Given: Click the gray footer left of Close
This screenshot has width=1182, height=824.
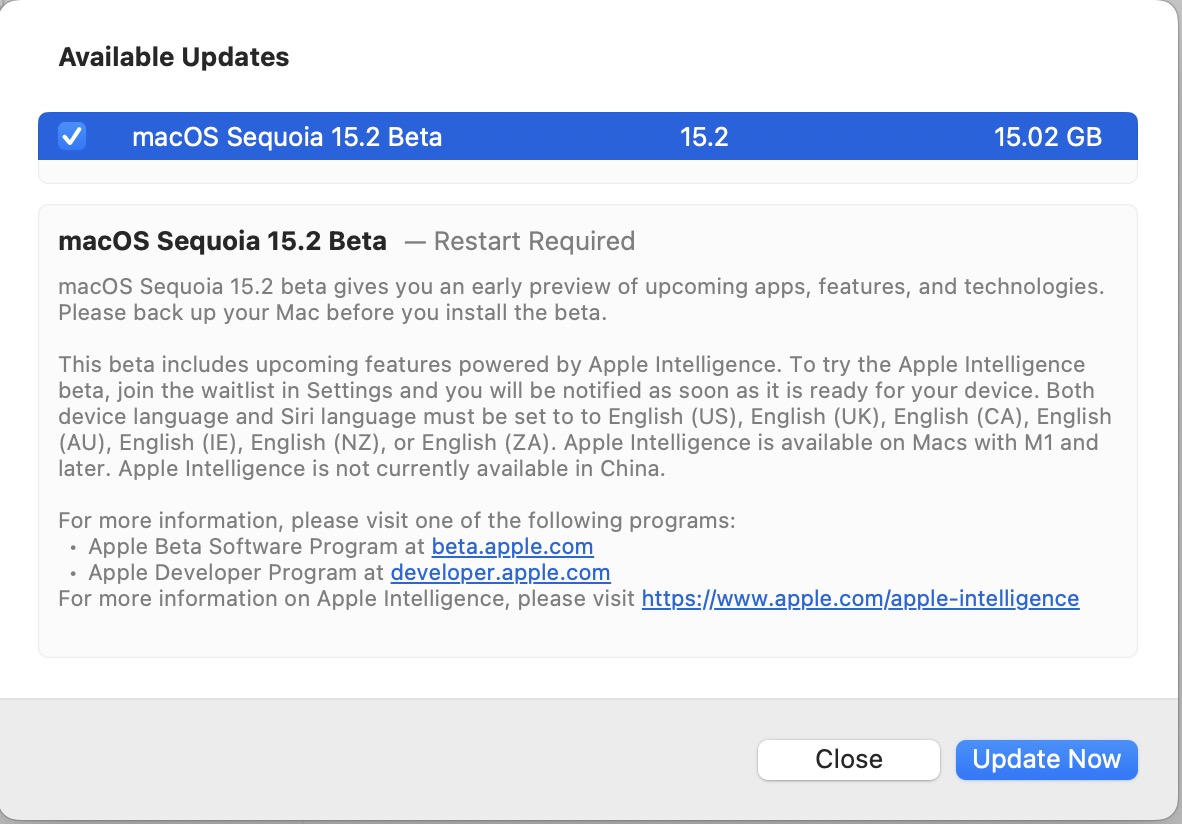Looking at the screenshot, I should [380, 760].
